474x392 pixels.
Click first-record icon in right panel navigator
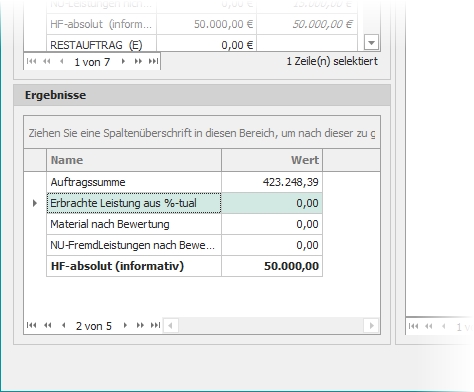[x=413, y=326]
